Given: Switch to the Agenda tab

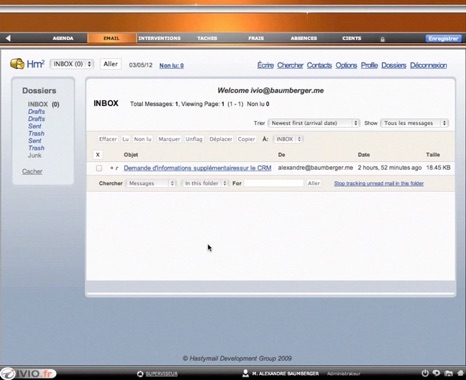Looking at the screenshot, I should click(x=63, y=38).
